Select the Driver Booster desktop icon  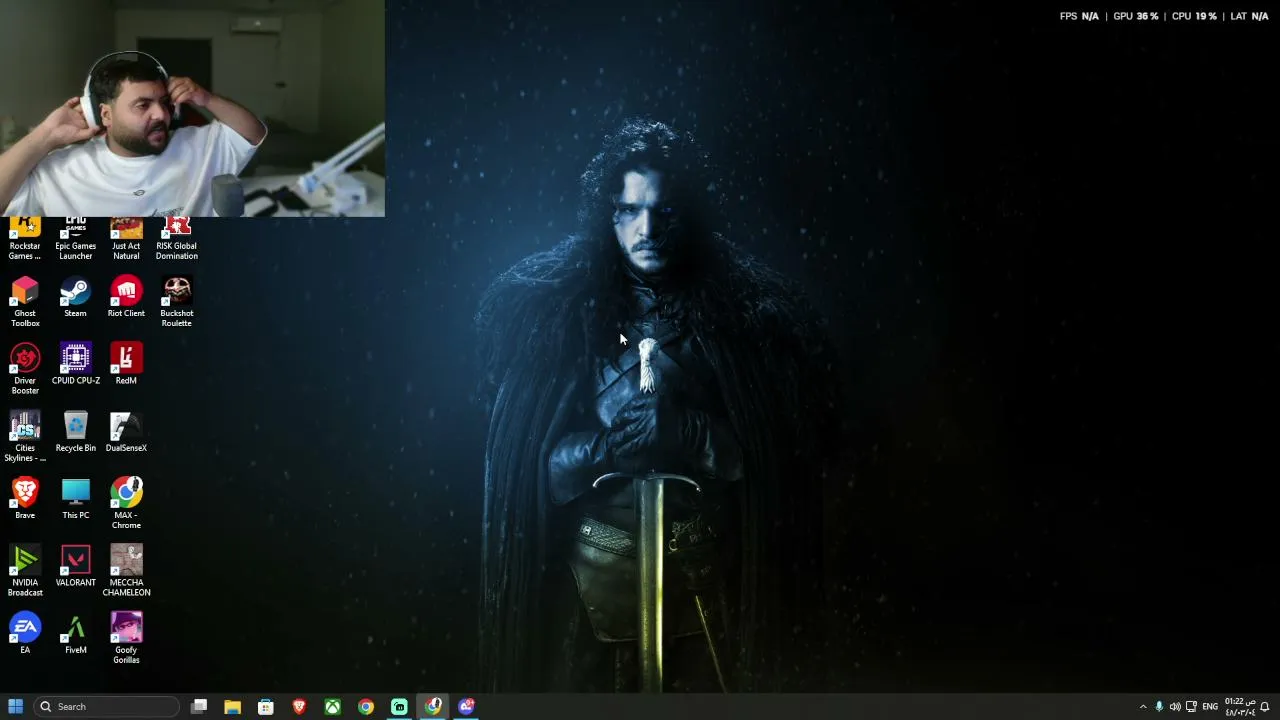[x=25, y=369]
